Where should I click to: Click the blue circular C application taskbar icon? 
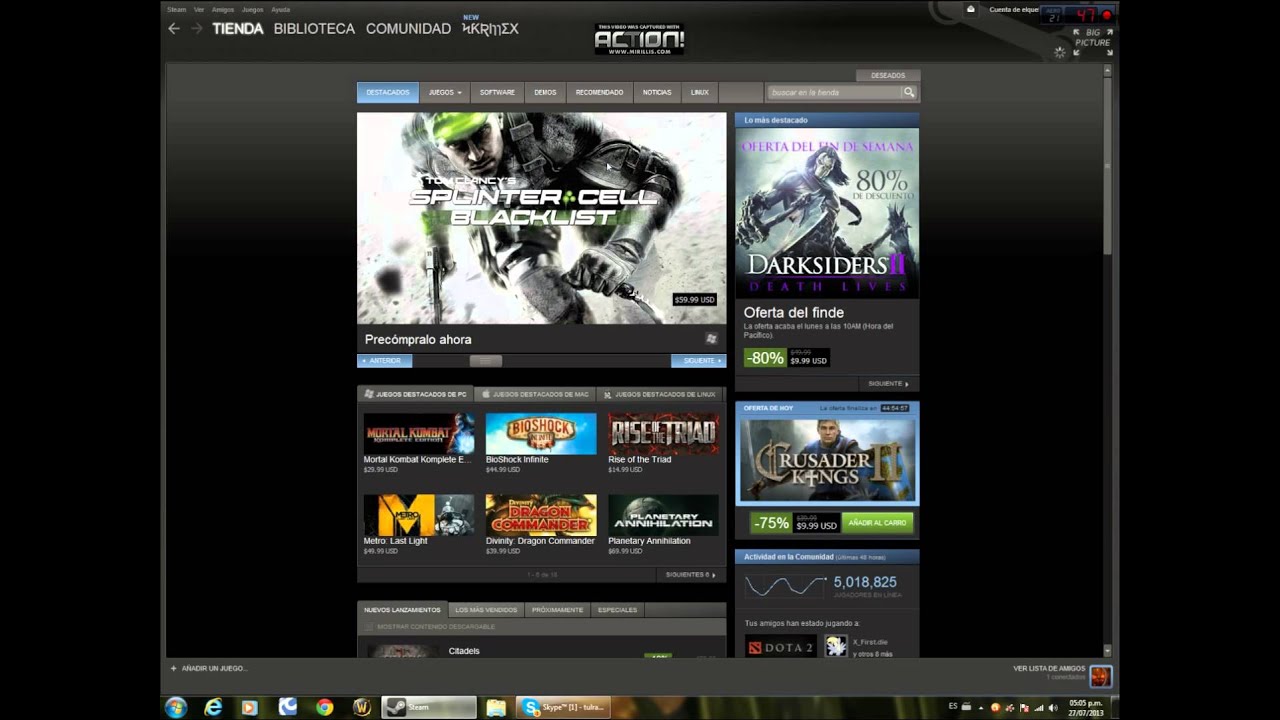click(288, 707)
